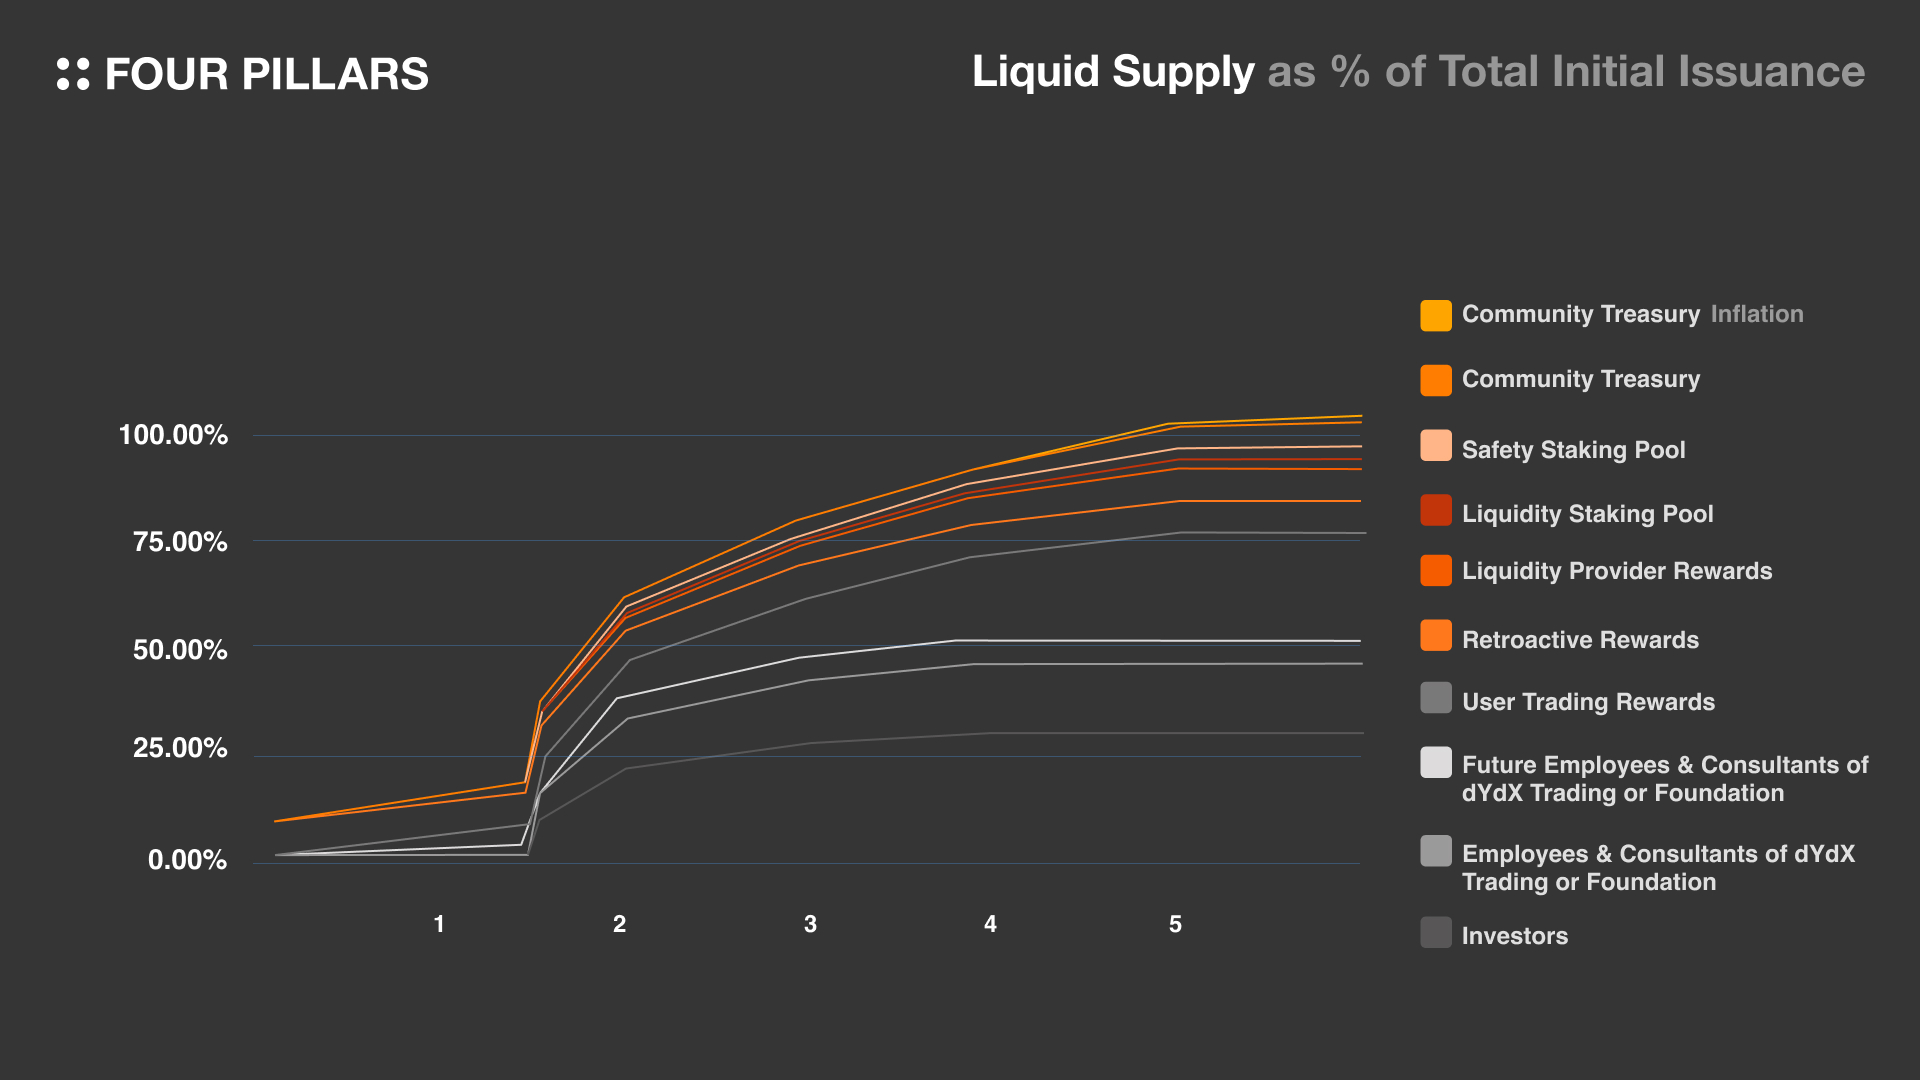
Task: Click year 3 on the x-axis
Action: (x=810, y=924)
